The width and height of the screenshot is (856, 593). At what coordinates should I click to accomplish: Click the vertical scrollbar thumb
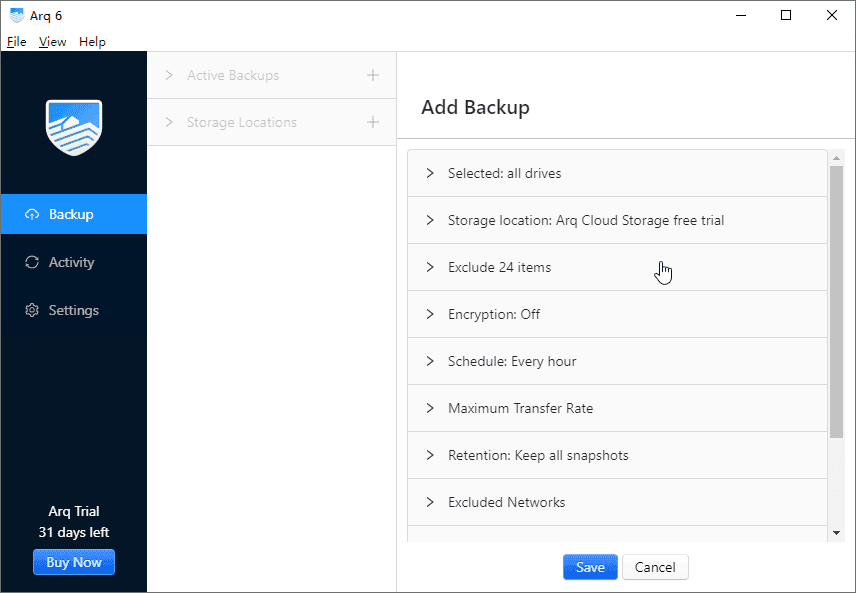pyautogui.click(x=836, y=300)
